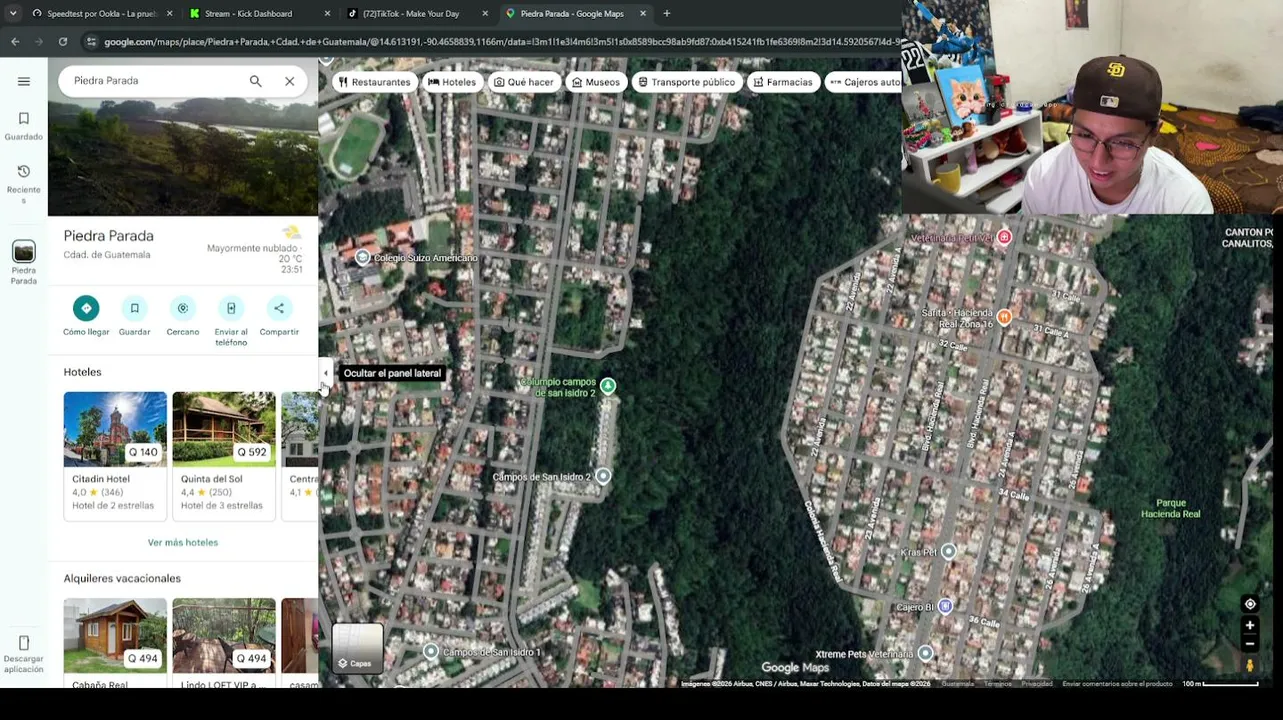
Task: Select the Farmacias chip
Action: 782,82
